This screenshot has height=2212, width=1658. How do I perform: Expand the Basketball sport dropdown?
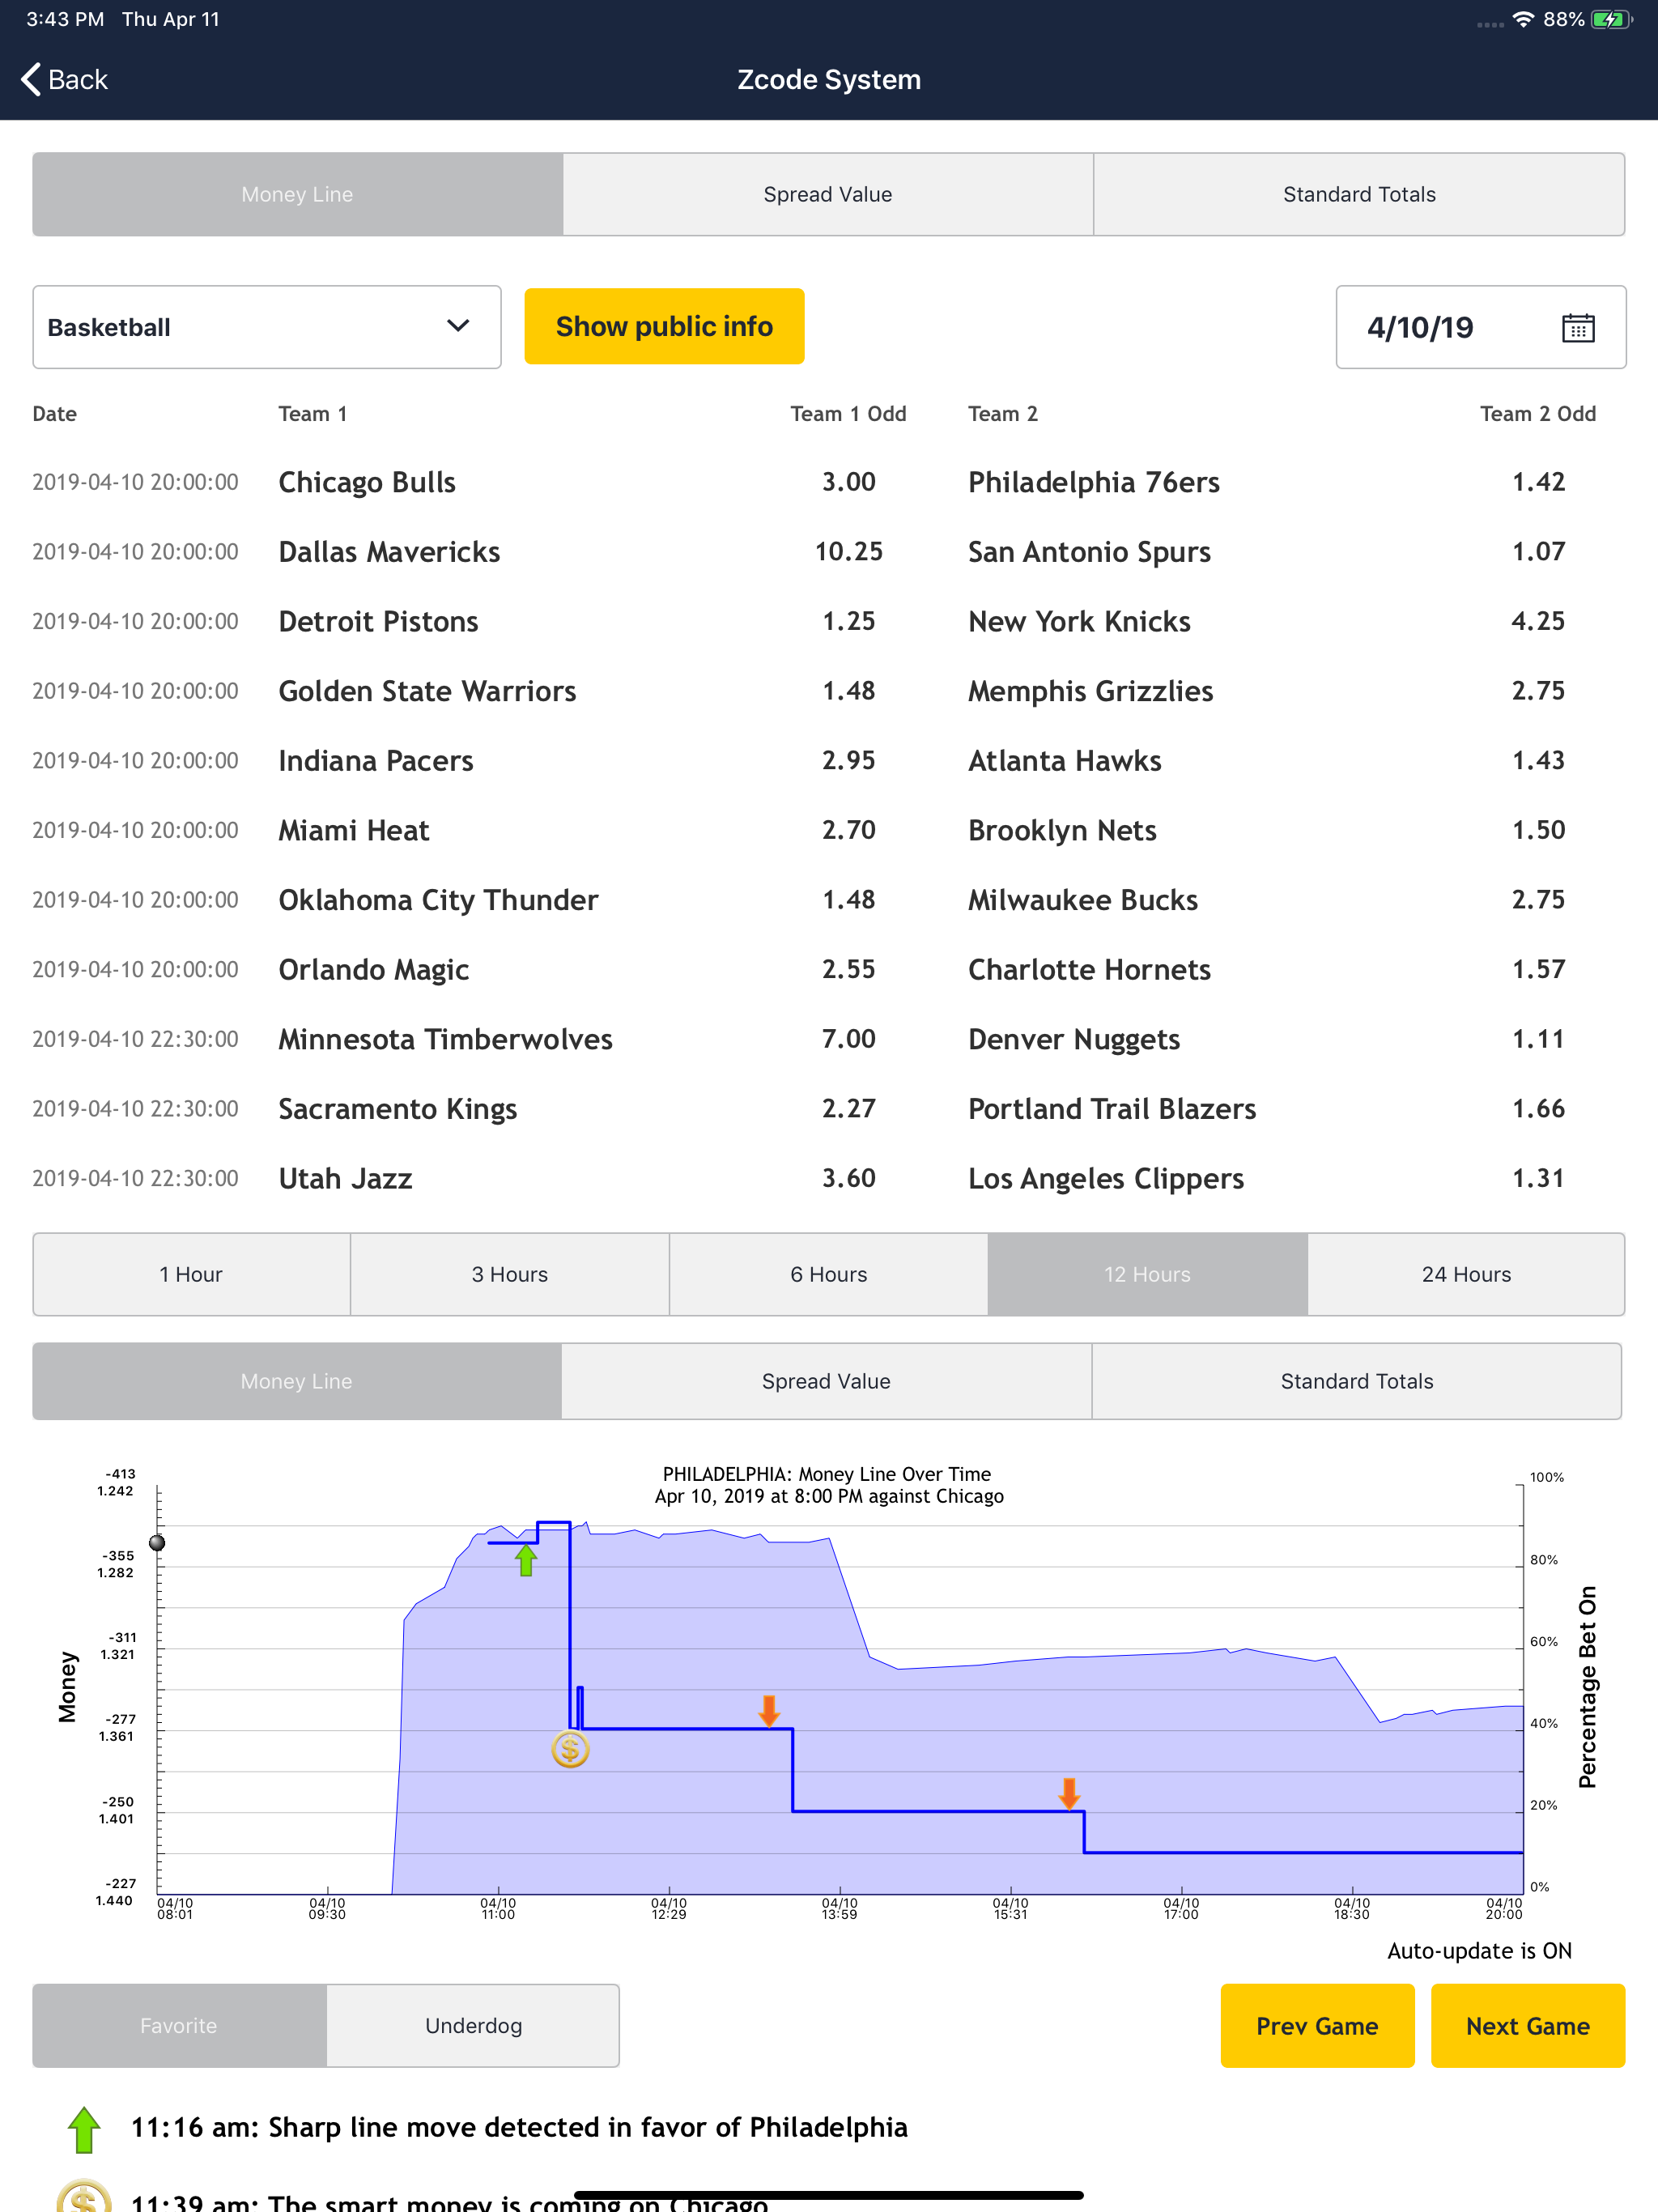coord(267,327)
